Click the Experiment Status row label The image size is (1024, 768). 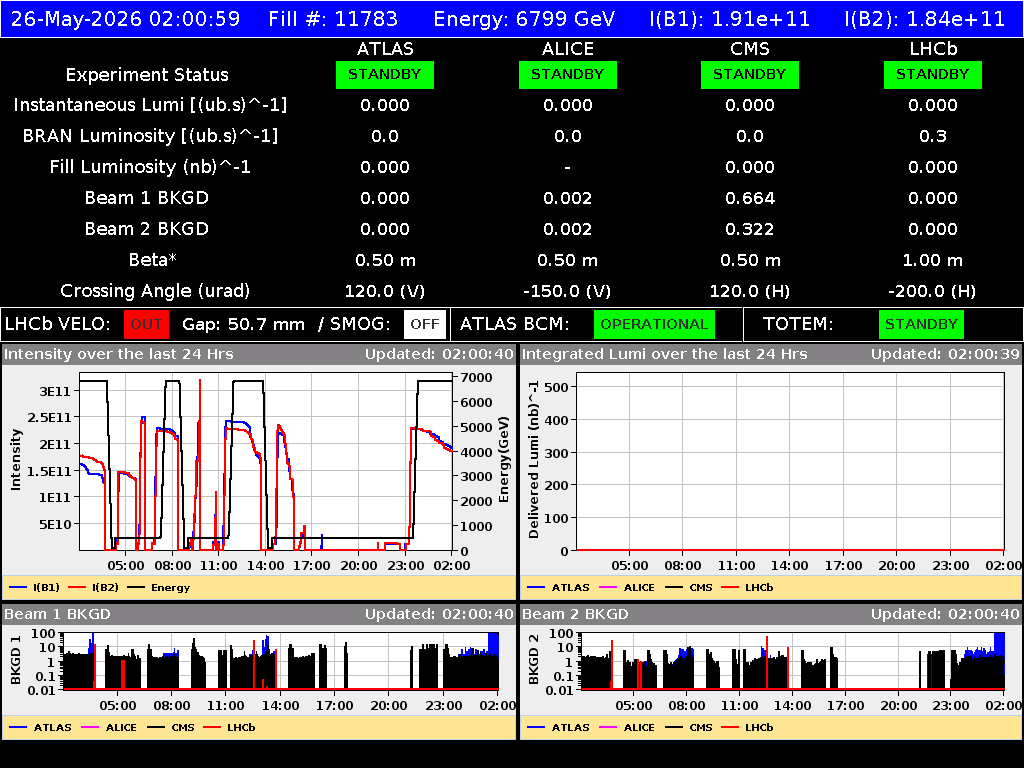(147, 74)
